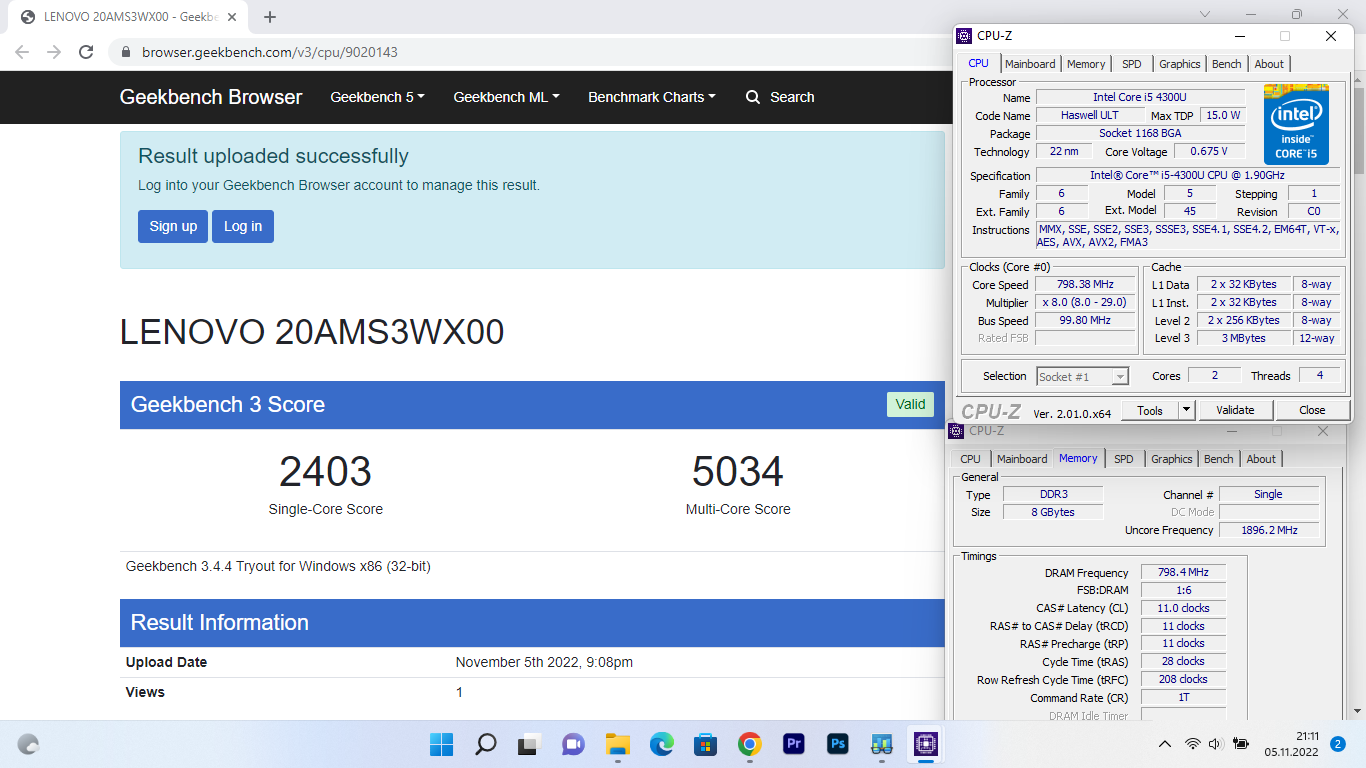The width and height of the screenshot is (1366, 768).
Task: Open notification center badge showing 2
Action: 1338,744
